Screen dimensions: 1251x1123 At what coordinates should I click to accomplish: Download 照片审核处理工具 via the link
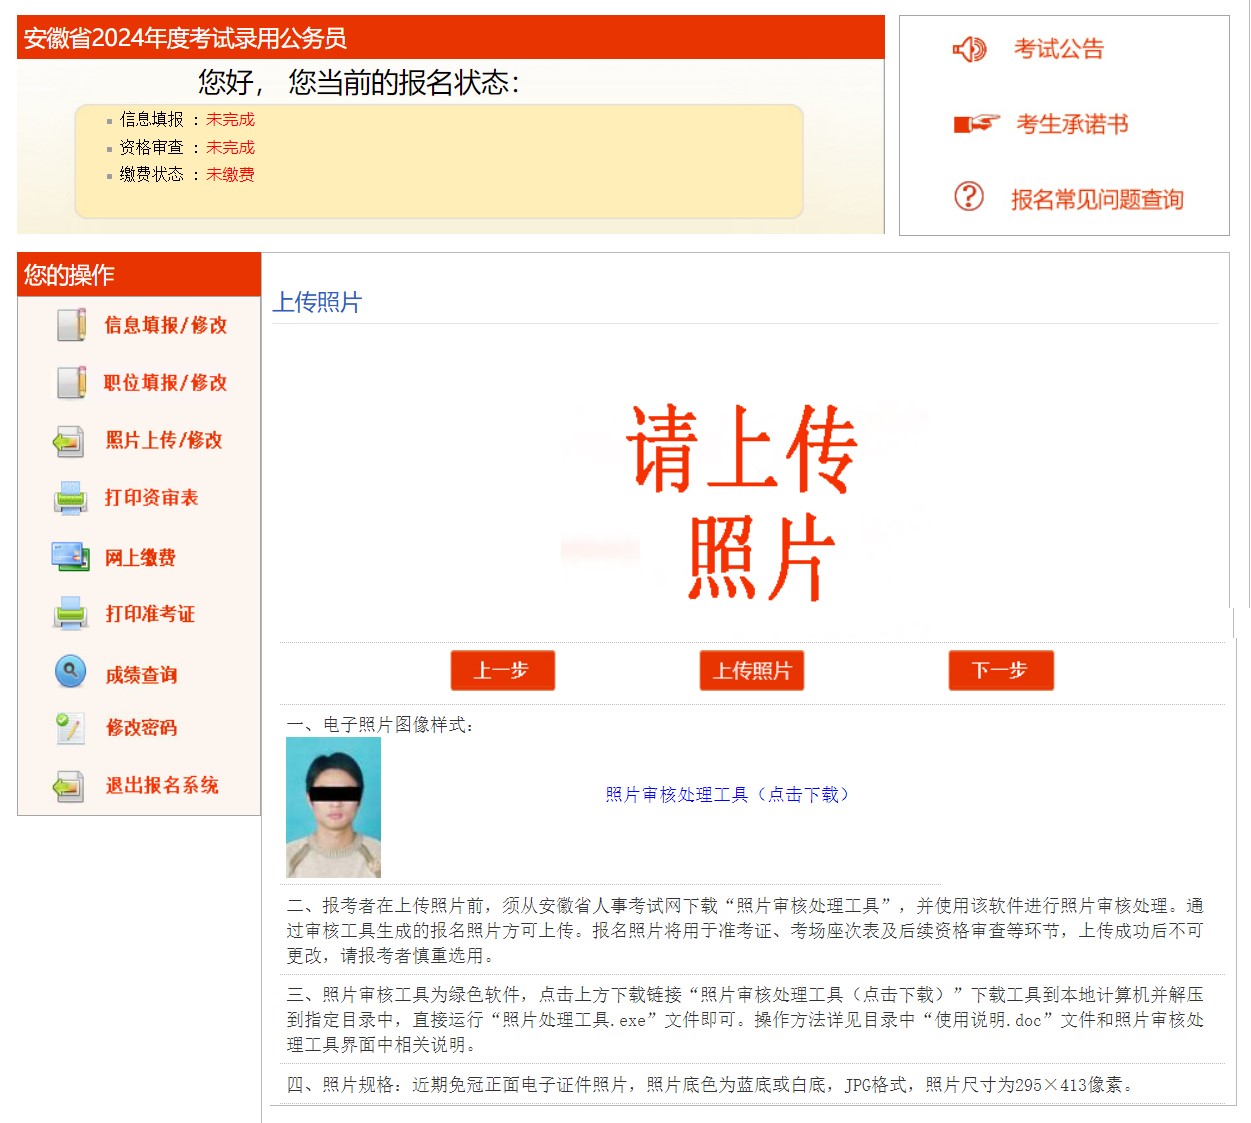click(727, 794)
